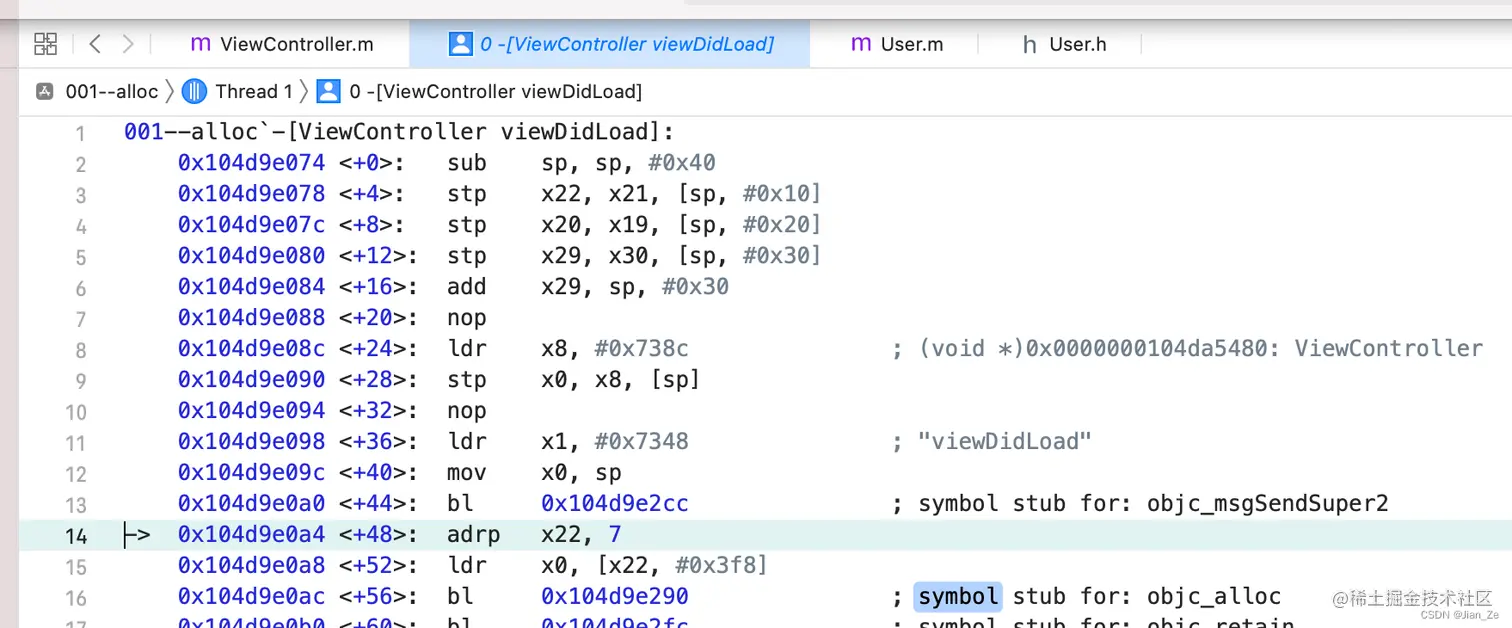
Task: Select the 0 -[ViewController viewDidLoad] tab
Action: tap(610, 44)
